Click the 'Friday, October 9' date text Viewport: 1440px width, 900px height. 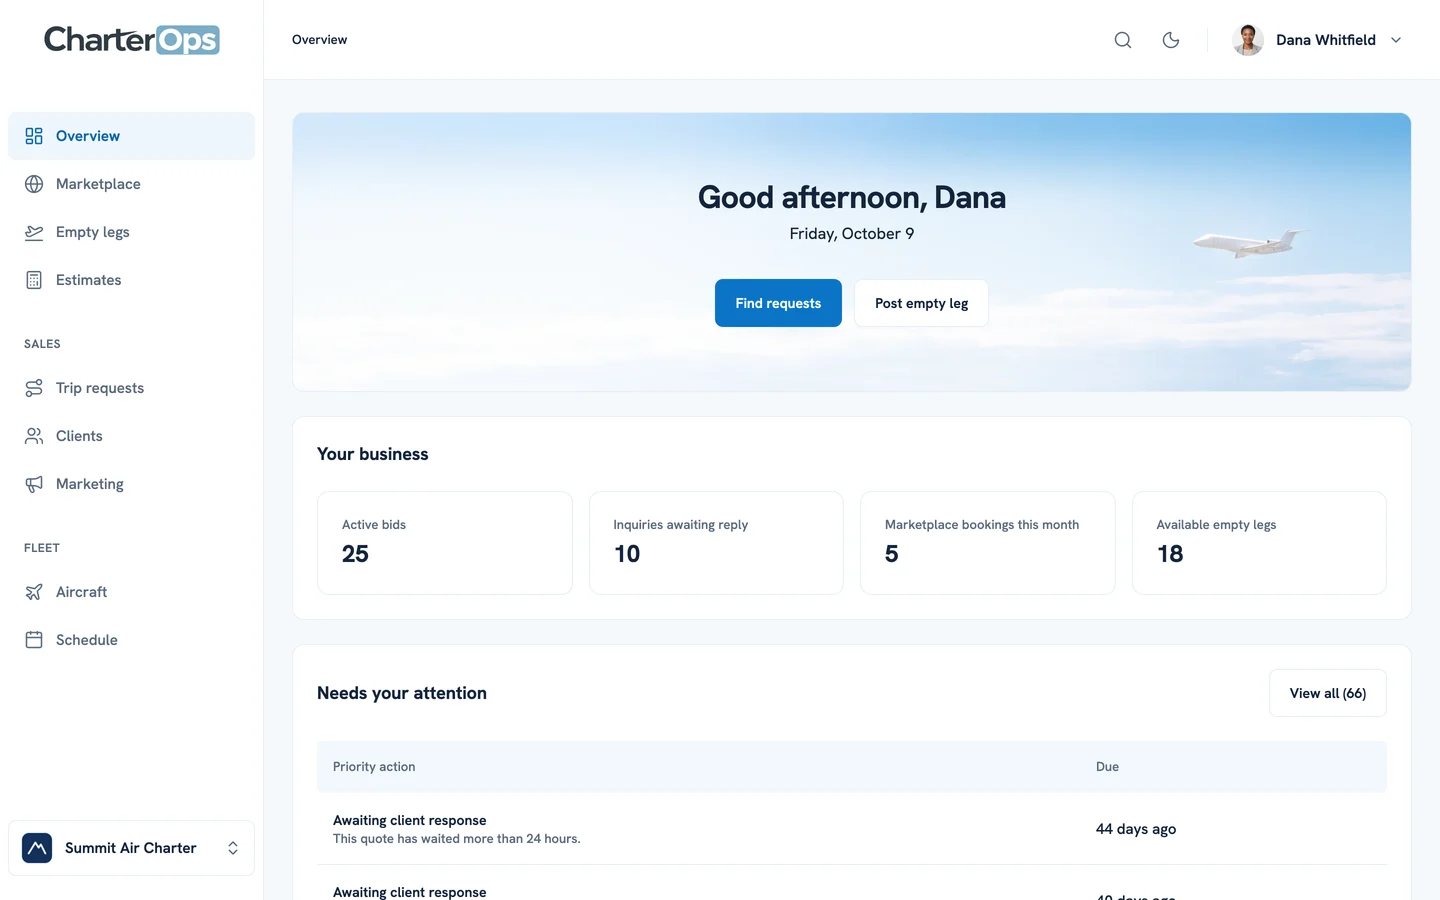pos(852,234)
